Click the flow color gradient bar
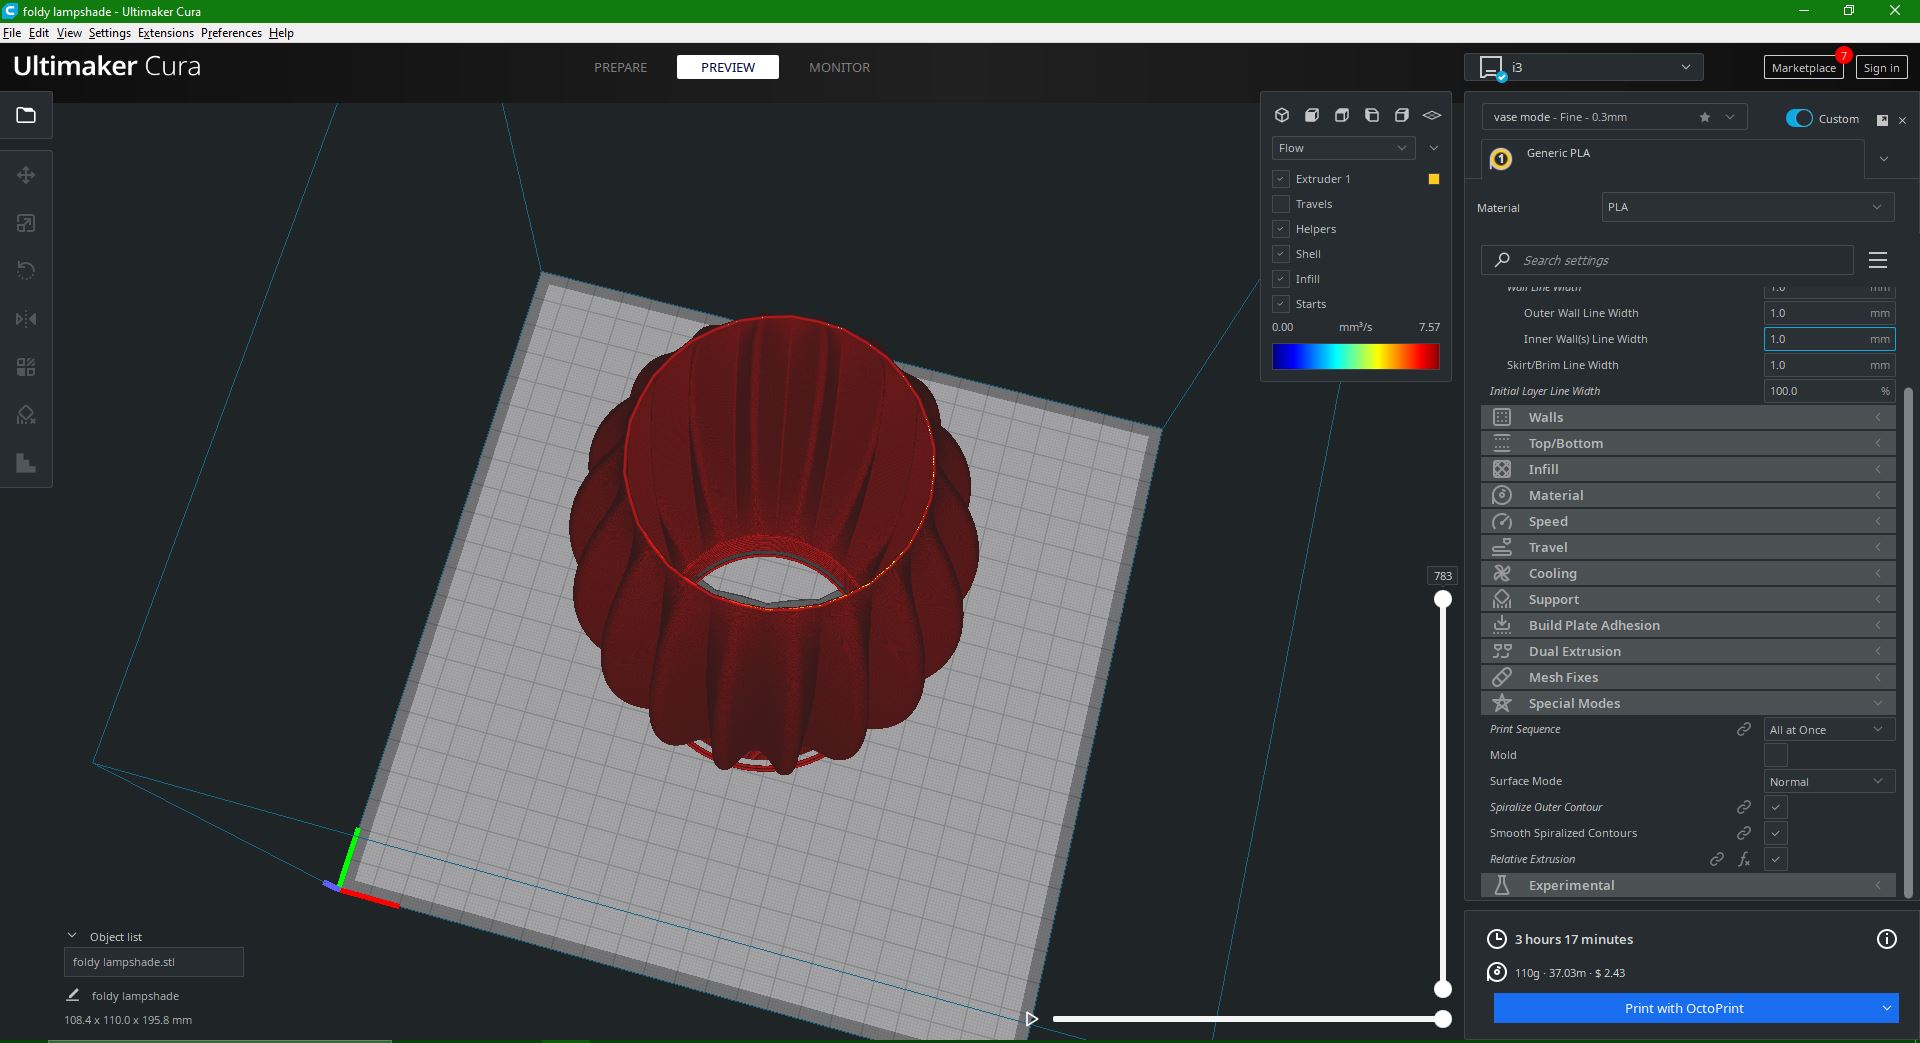This screenshot has height=1043, width=1920. tap(1355, 357)
